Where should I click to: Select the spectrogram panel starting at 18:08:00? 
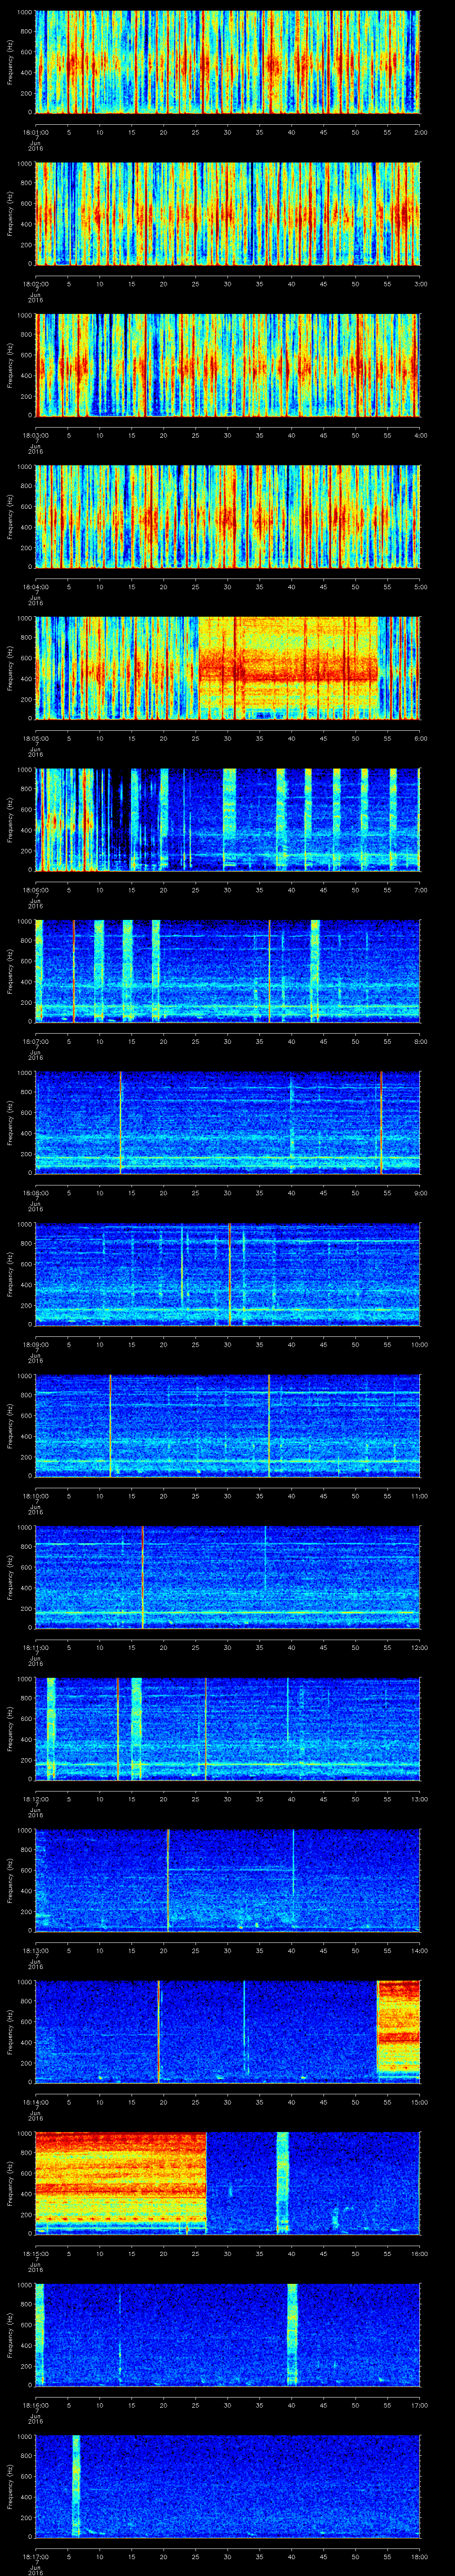[x=227, y=1122]
